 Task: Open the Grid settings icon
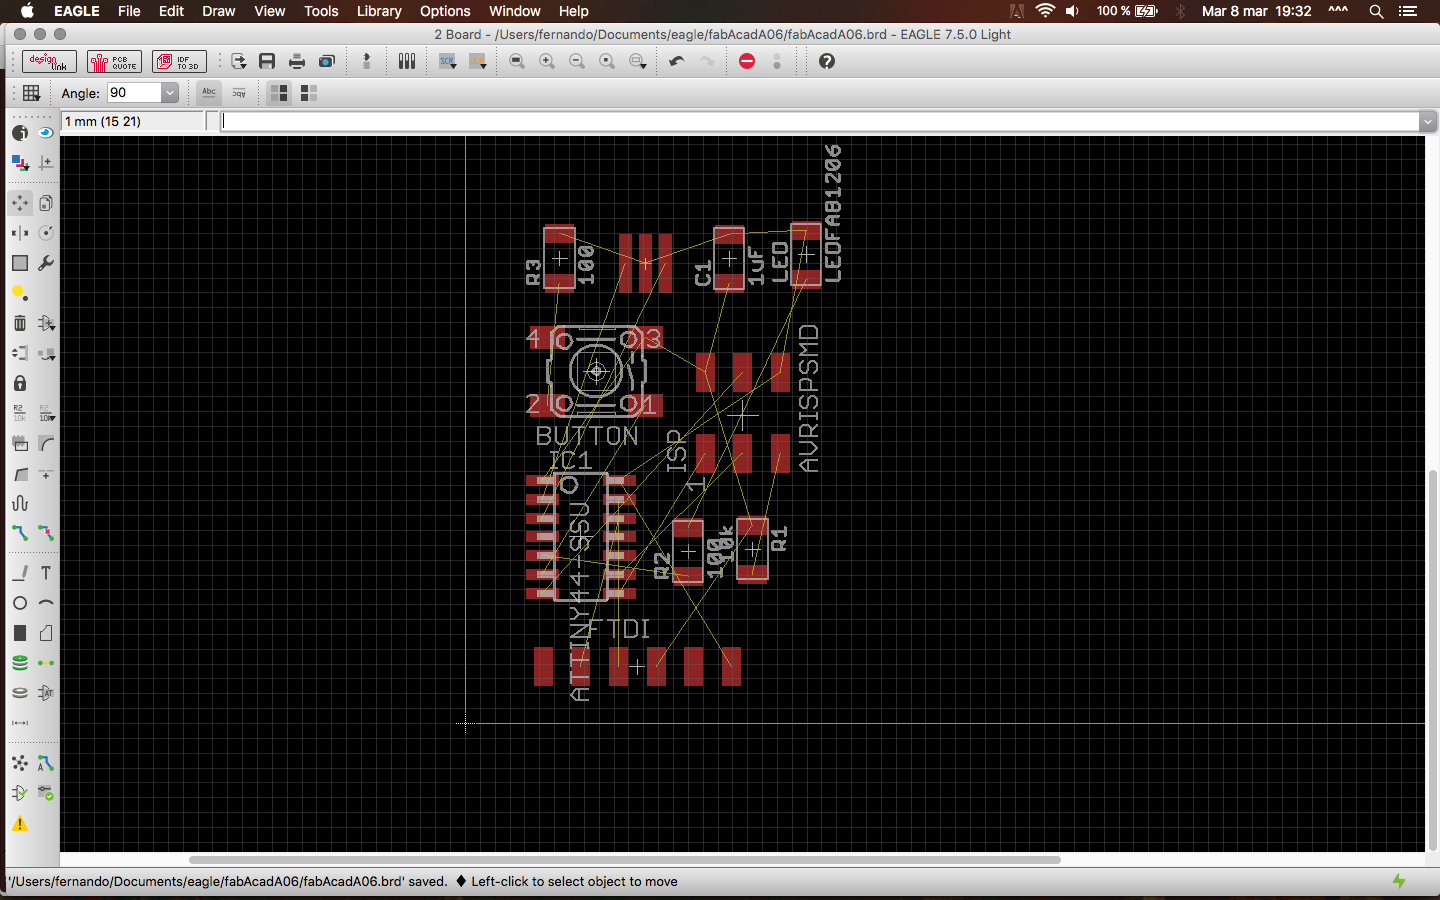click(x=31, y=93)
